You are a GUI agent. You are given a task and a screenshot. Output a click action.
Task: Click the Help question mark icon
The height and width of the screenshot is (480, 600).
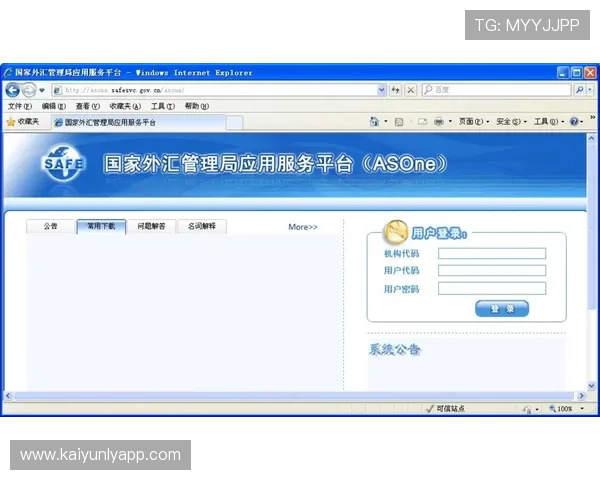[x=574, y=122]
